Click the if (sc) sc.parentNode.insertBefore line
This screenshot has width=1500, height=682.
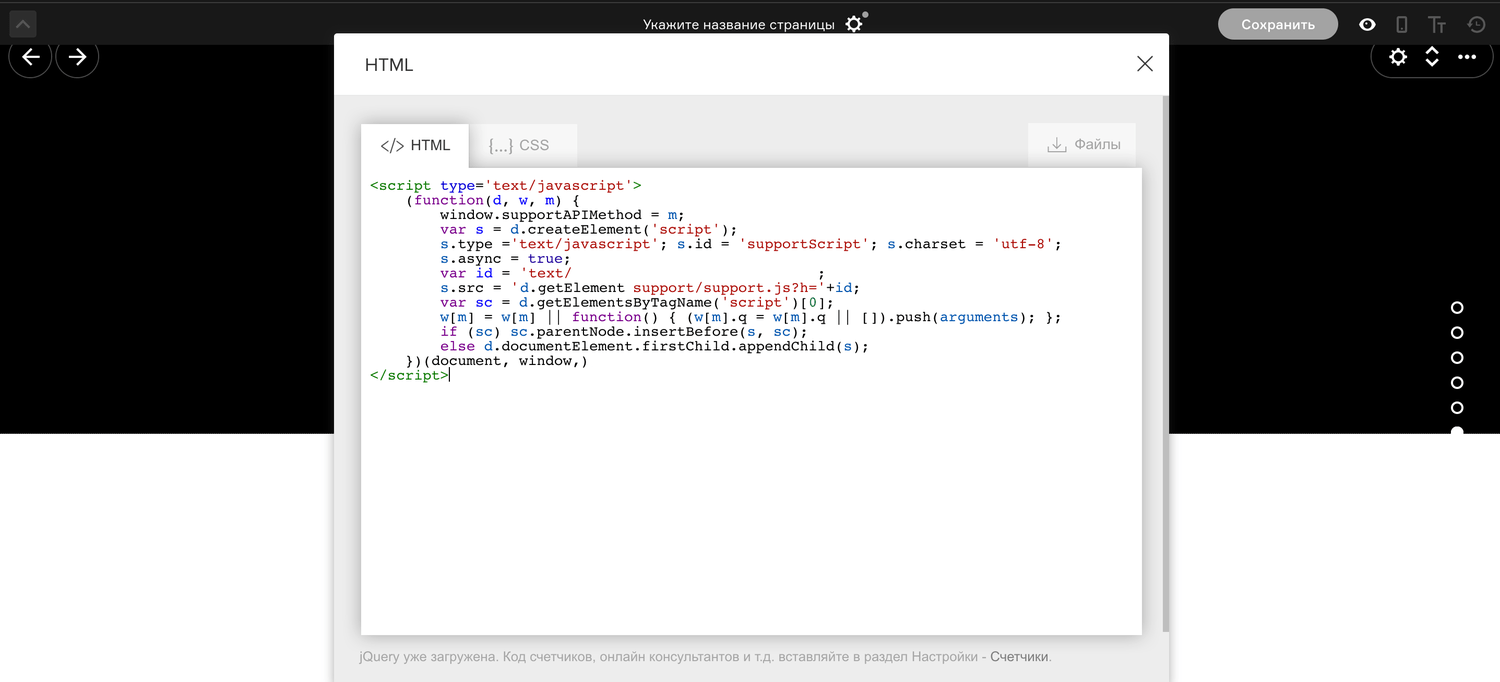(x=623, y=331)
